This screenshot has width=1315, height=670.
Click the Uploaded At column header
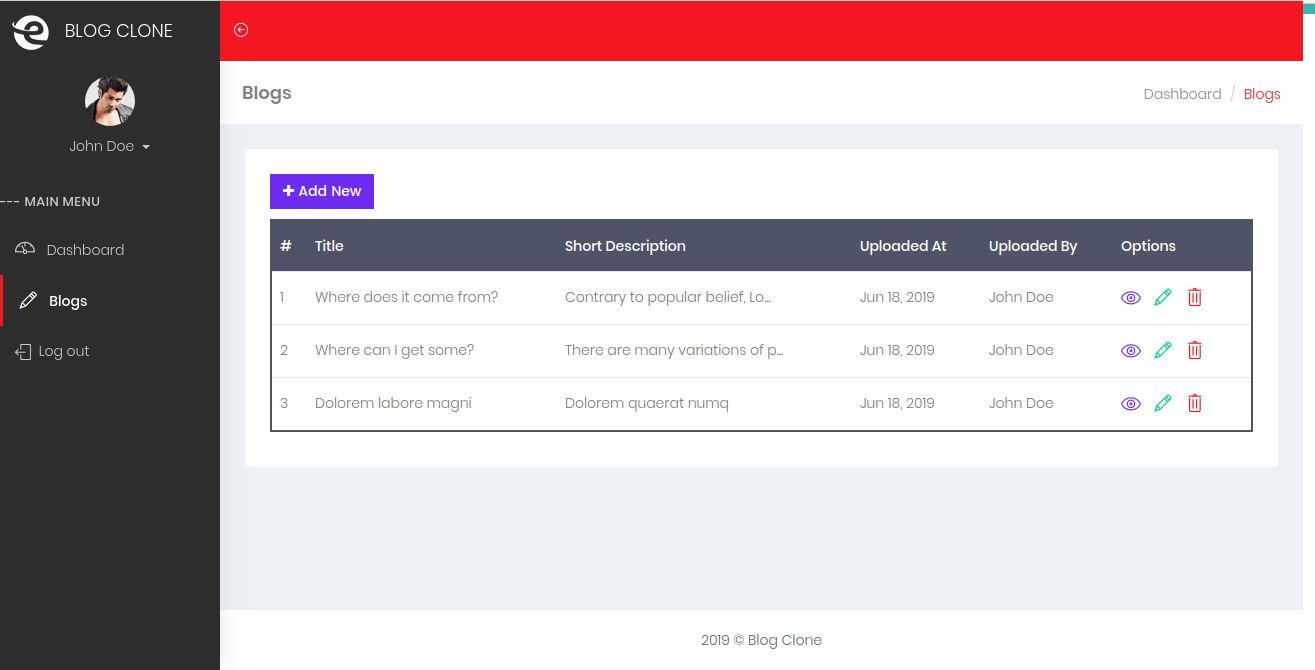click(903, 246)
